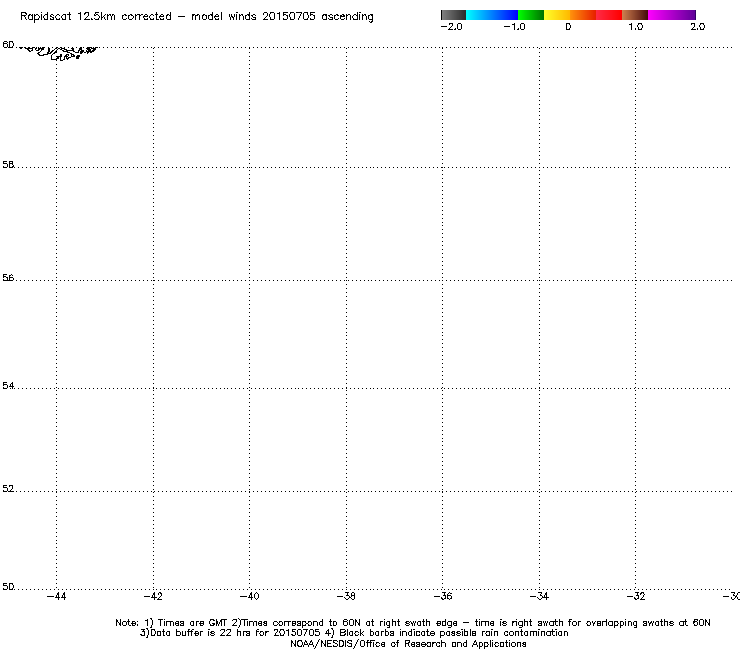Image resolution: width=740 pixels, height=650 pixels.
Task: Click the longitude label -40
Action: coord(250,597)
